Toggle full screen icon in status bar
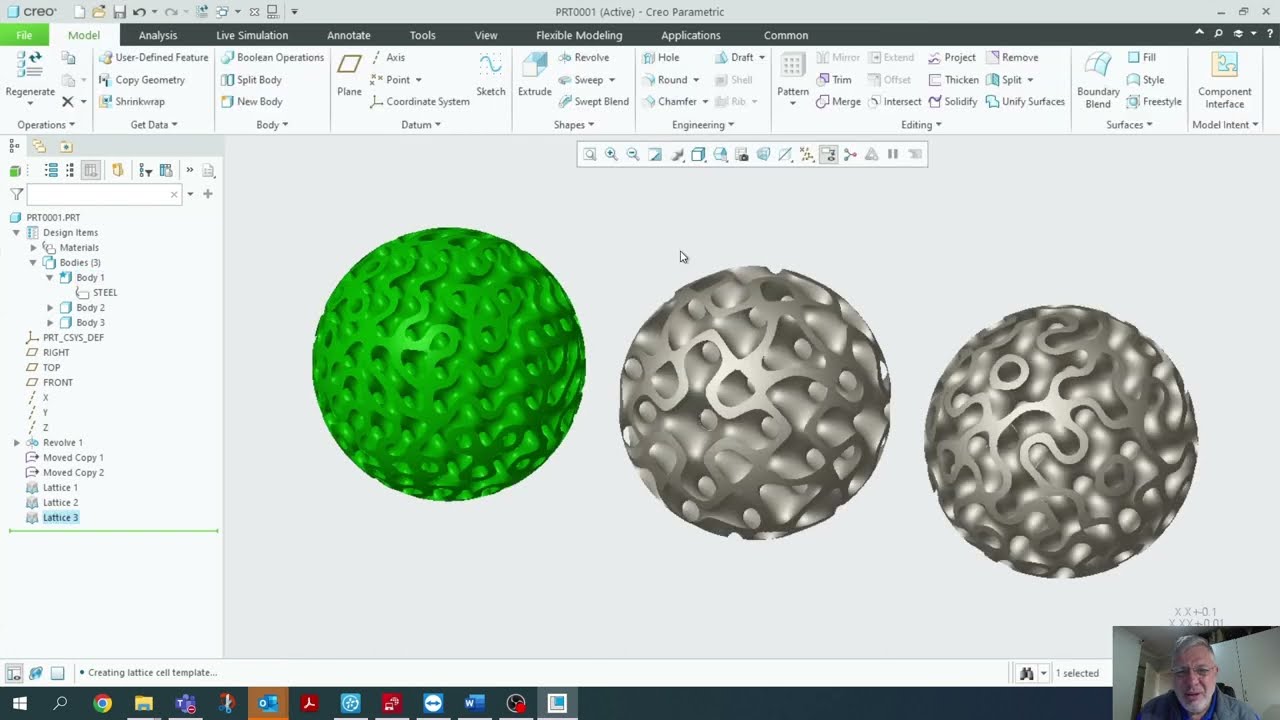Image resolution: width=1280 pixels, height=720 pixels. tap(57, 673)
